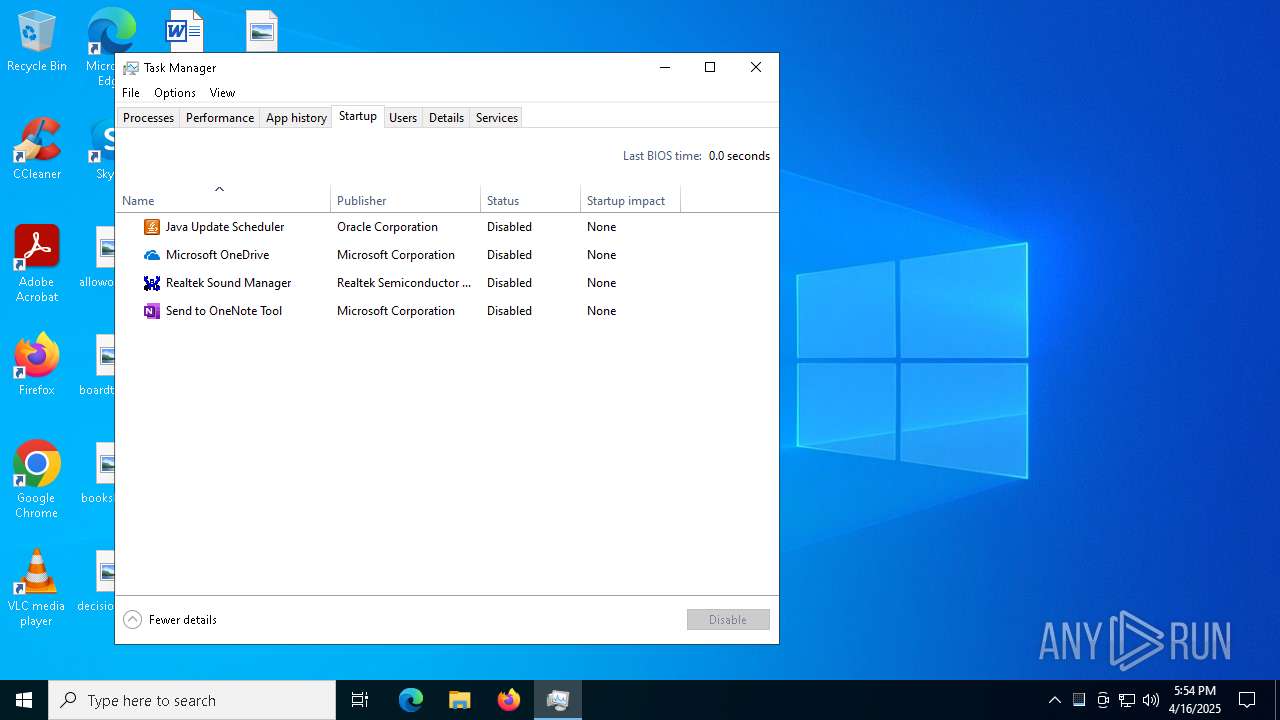
Task: Maximize the Task Manager window
Action: pyautogui.click(x=710, y=68)
